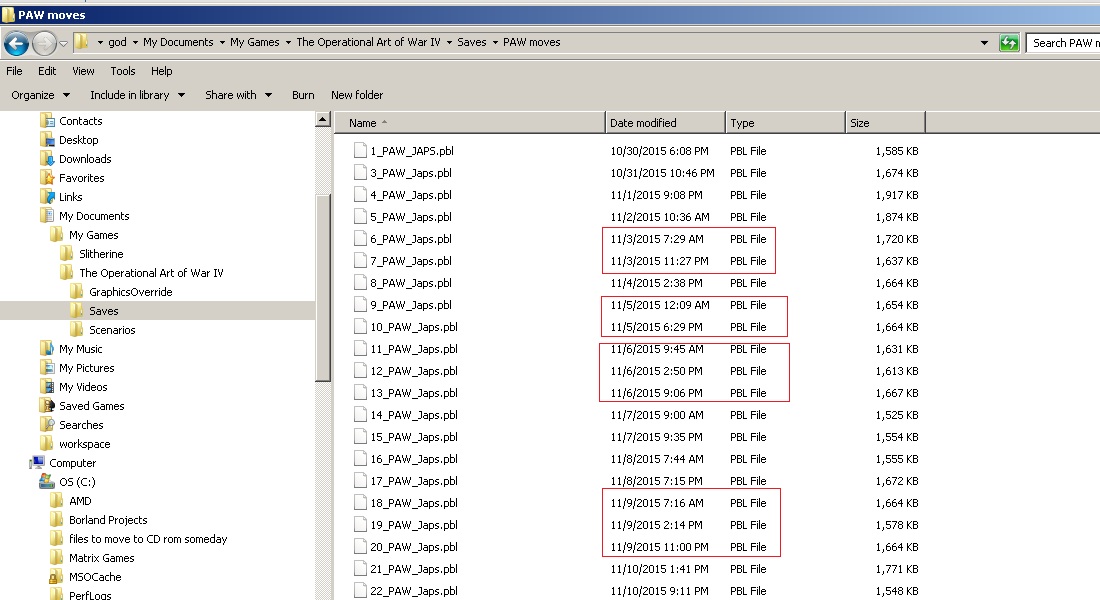Click the Forward navigation arrow button
Image resolution: width=1100 pixels, height=600 pixels.
pyautogui.click(x=44, y=44)
